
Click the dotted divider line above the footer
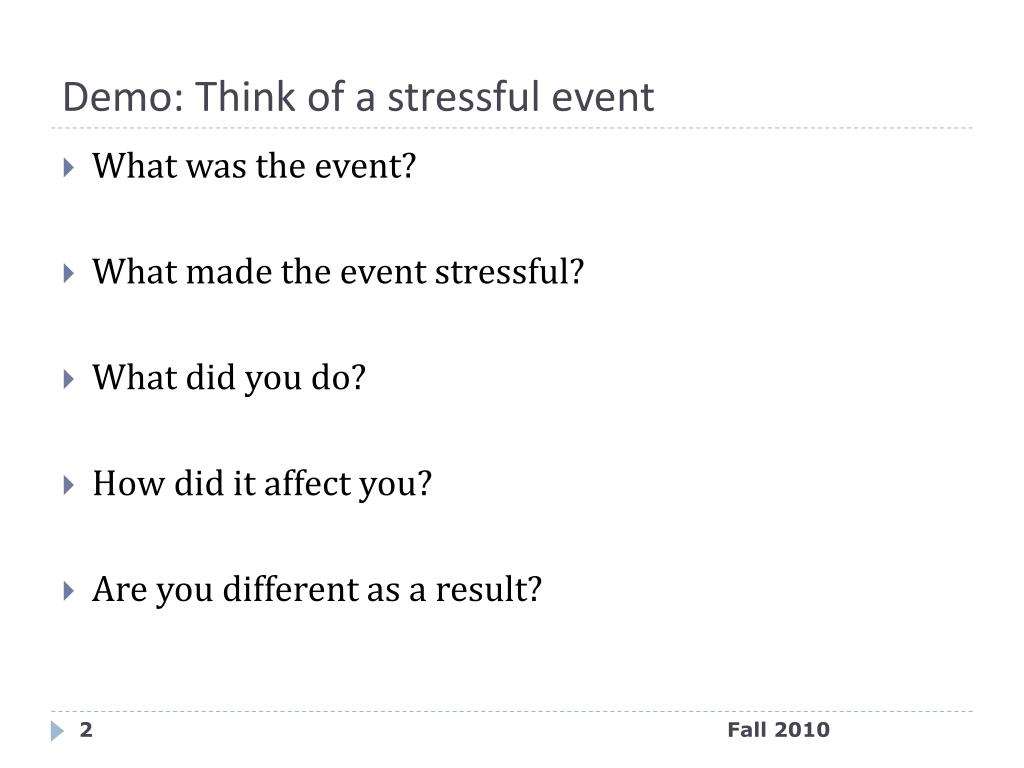point(512,711)
